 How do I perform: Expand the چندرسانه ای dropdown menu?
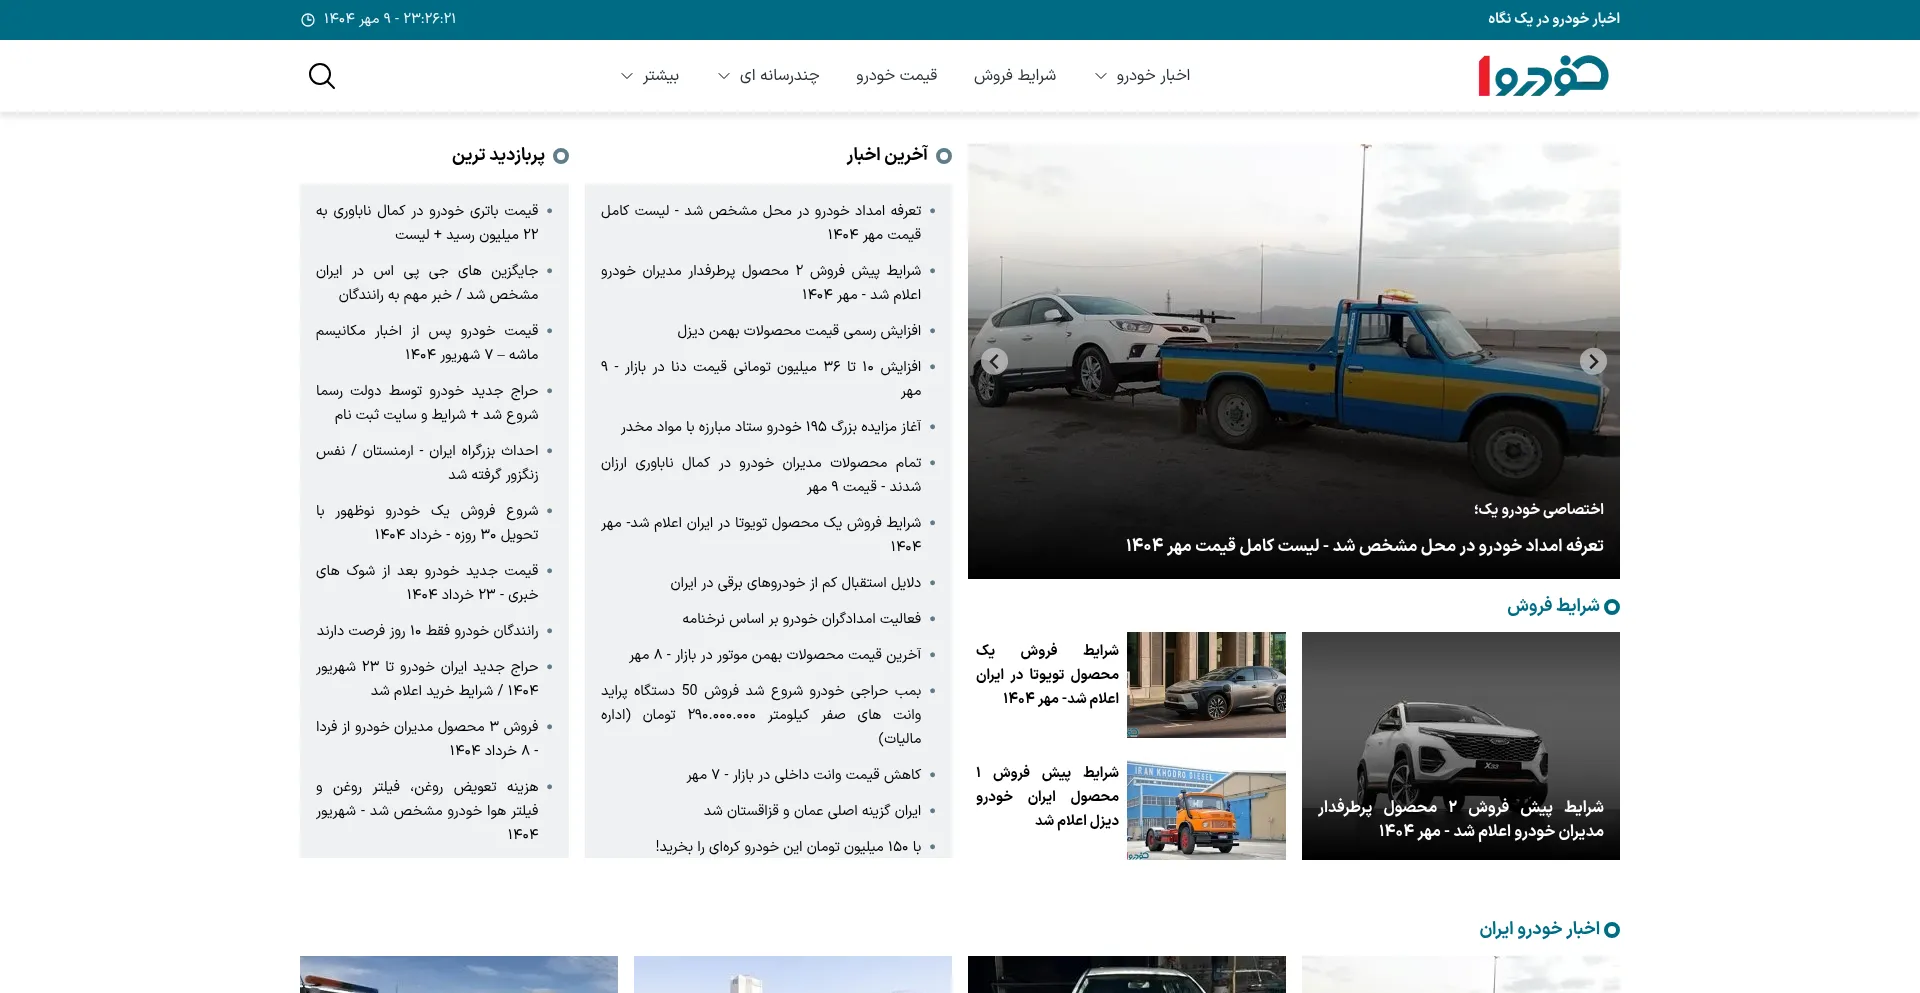[769, 76]
